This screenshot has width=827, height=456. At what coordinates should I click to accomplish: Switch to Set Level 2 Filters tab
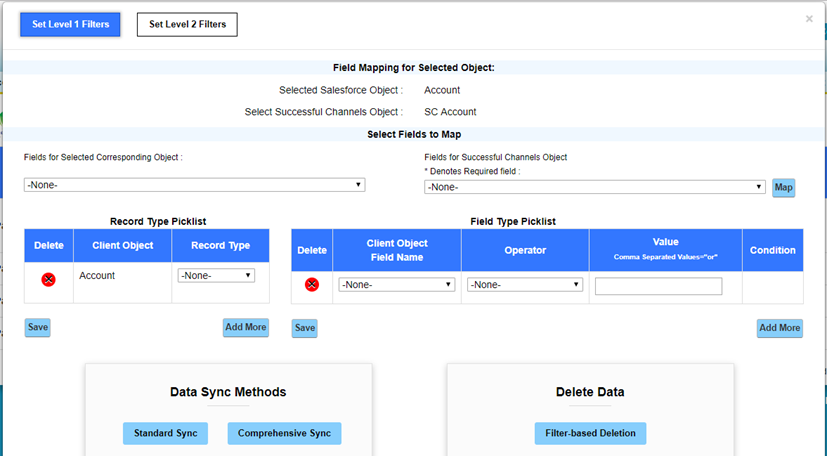(187, 24)
